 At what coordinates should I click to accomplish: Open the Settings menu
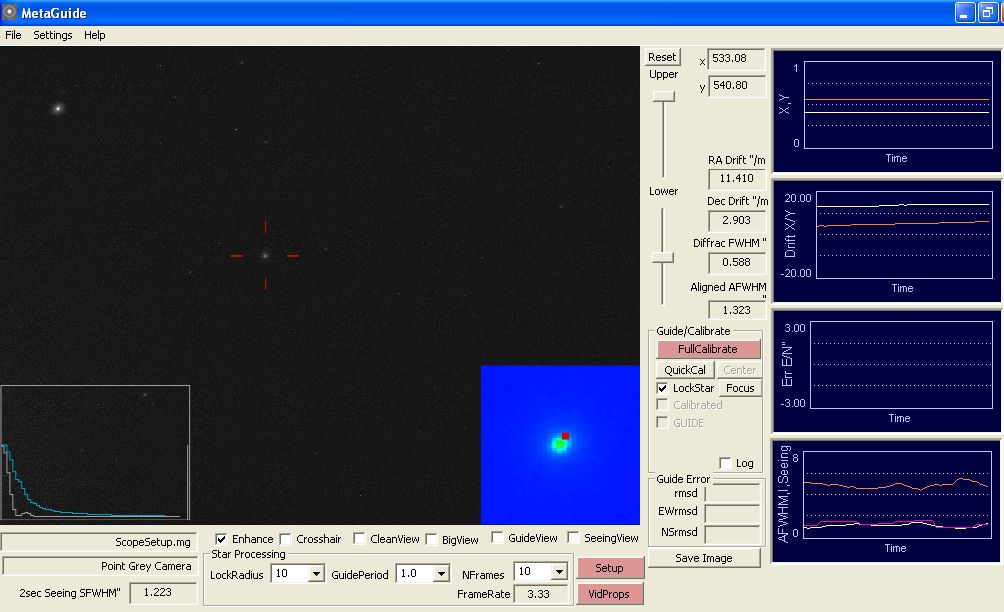[x=53, y=35]
